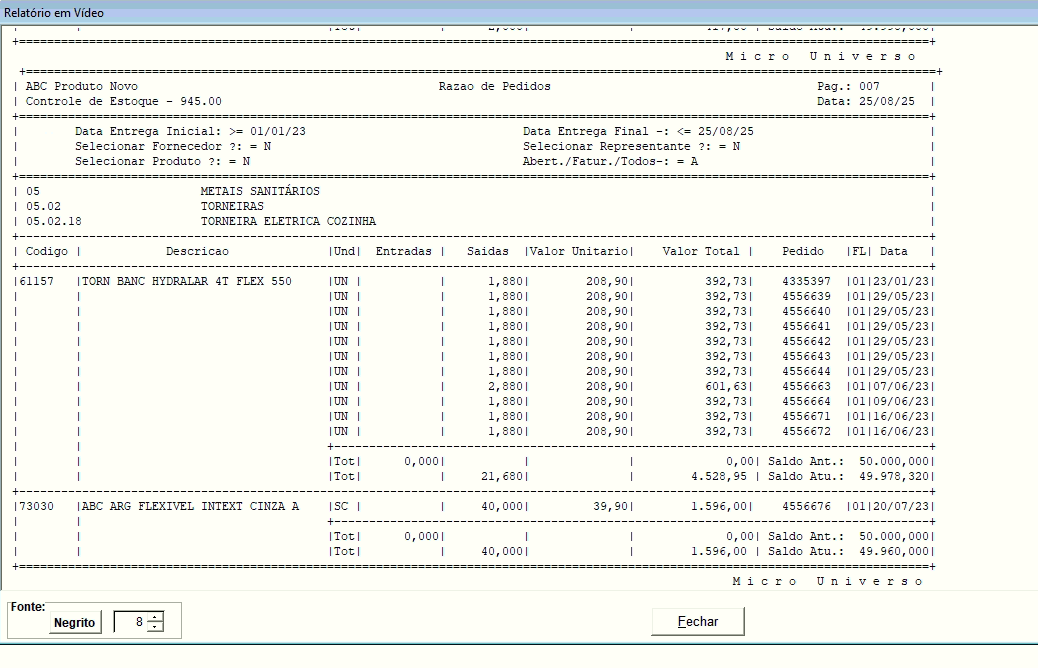Viewport: 1038px width, 668px height.
Task: Click date 20/07/23
Action: [x=901, y=506]
